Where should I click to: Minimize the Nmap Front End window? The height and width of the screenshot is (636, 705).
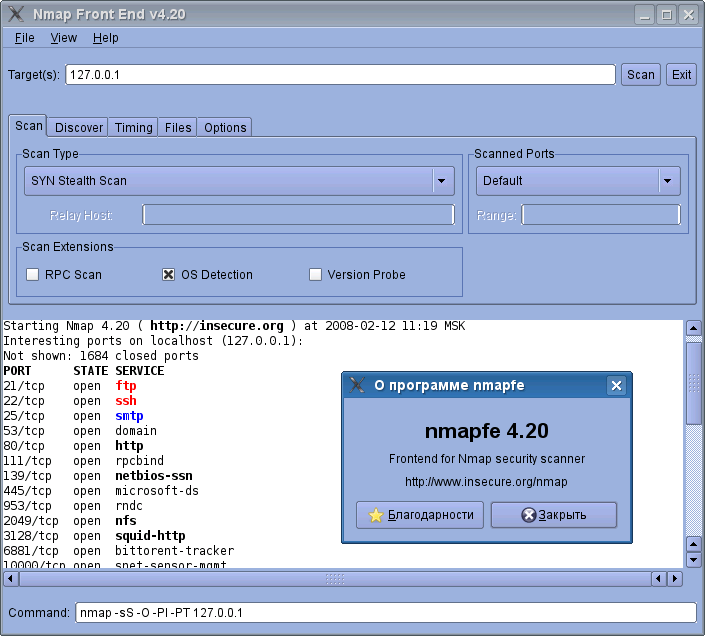[x=645, y=15]
